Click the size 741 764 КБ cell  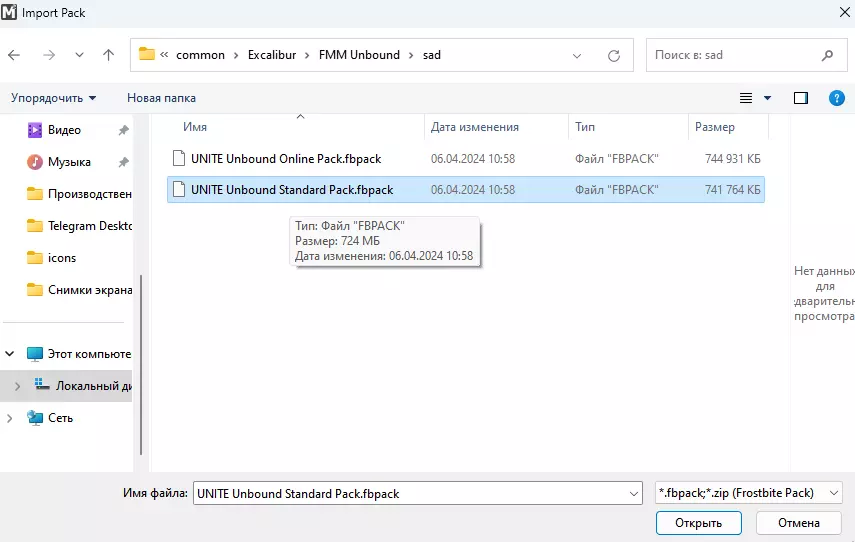(732, 190)
